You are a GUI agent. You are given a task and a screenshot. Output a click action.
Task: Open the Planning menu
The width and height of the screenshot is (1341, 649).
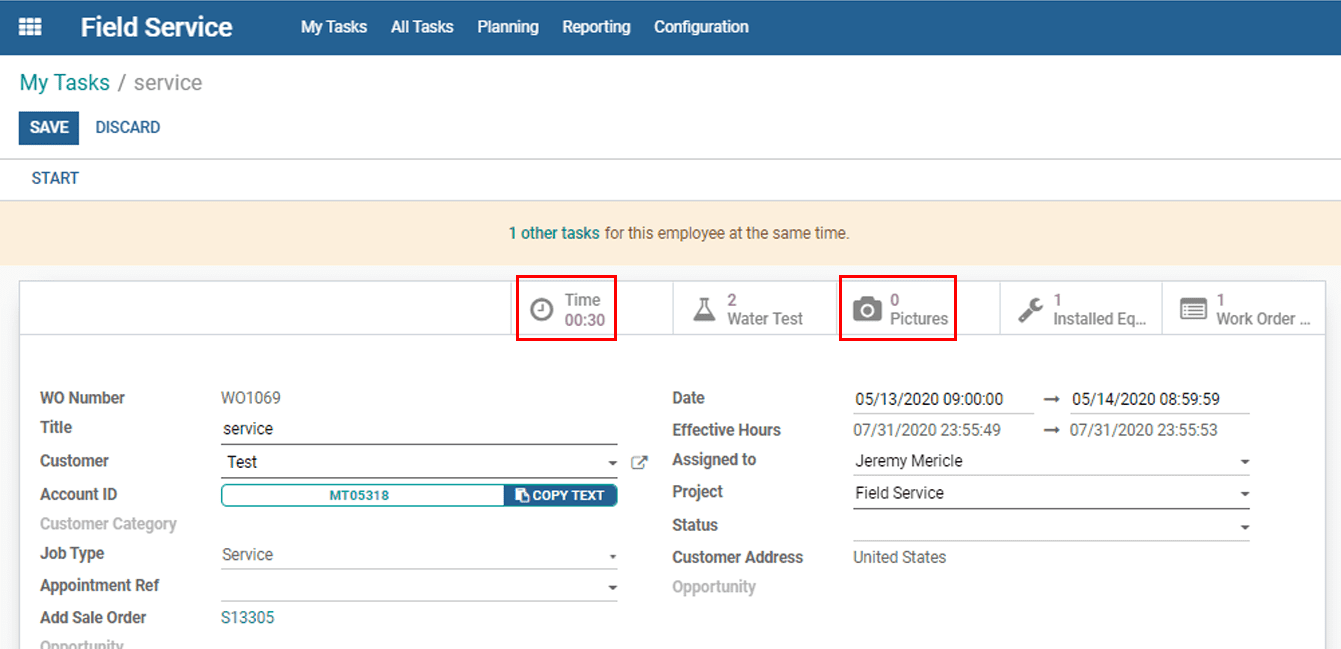pos(507,27)
